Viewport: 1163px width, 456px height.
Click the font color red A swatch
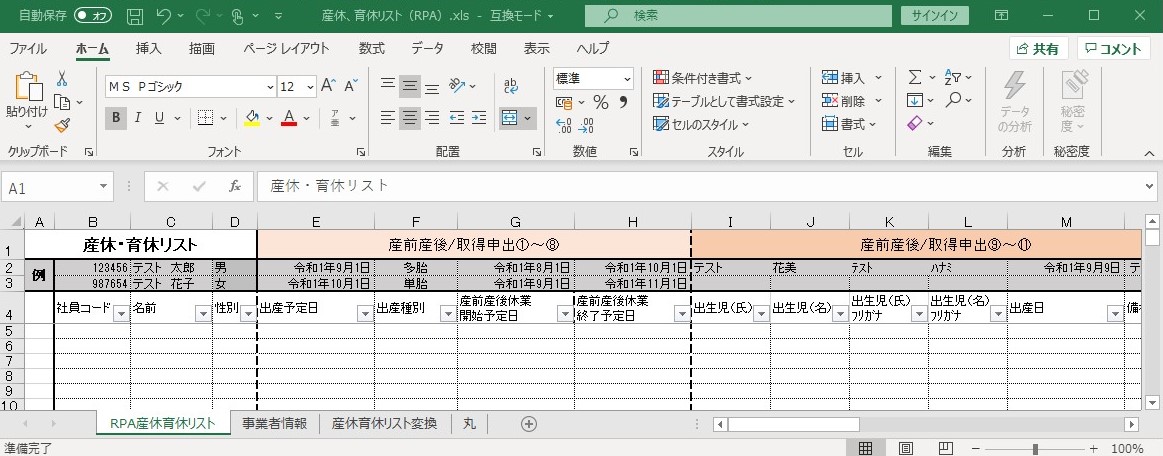coord(288,118)
